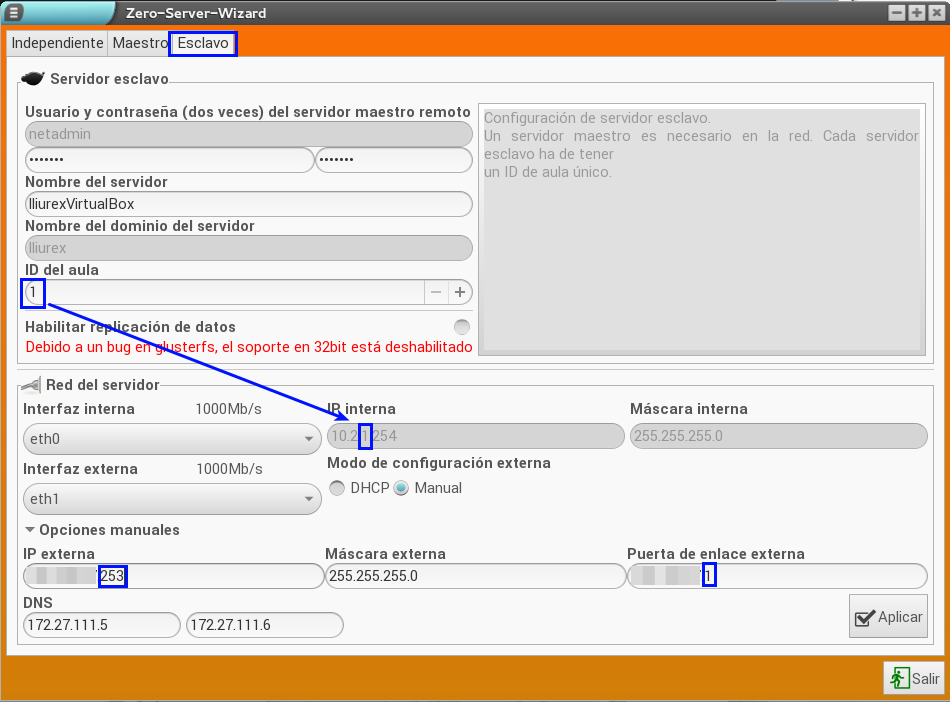Open the Interfaz externa eth1 dropdown
The height and width of the screenshot is (702, 950).
pos(170,498)
